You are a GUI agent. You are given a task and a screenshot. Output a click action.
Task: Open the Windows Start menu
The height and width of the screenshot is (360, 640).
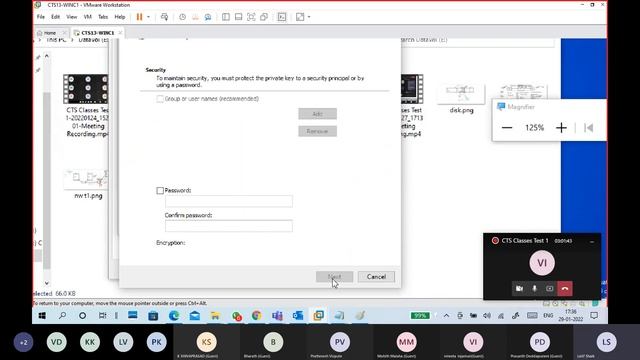42,316
